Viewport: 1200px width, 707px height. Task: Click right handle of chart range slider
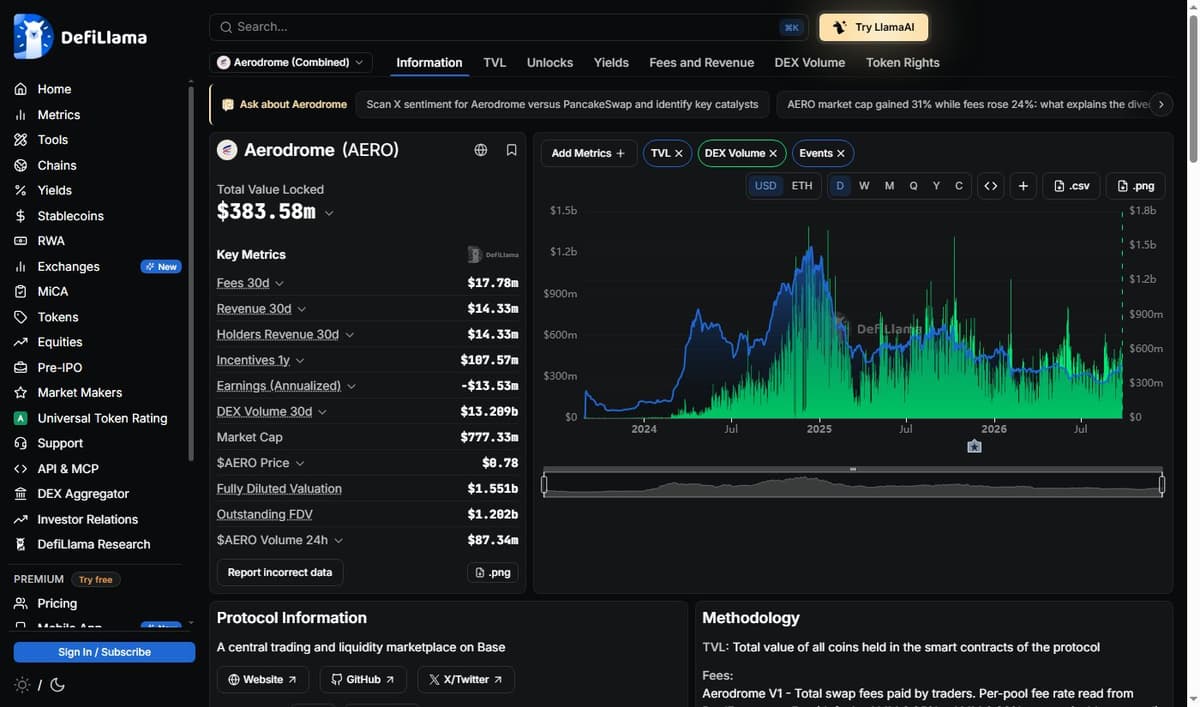(x=1162, y=485)
